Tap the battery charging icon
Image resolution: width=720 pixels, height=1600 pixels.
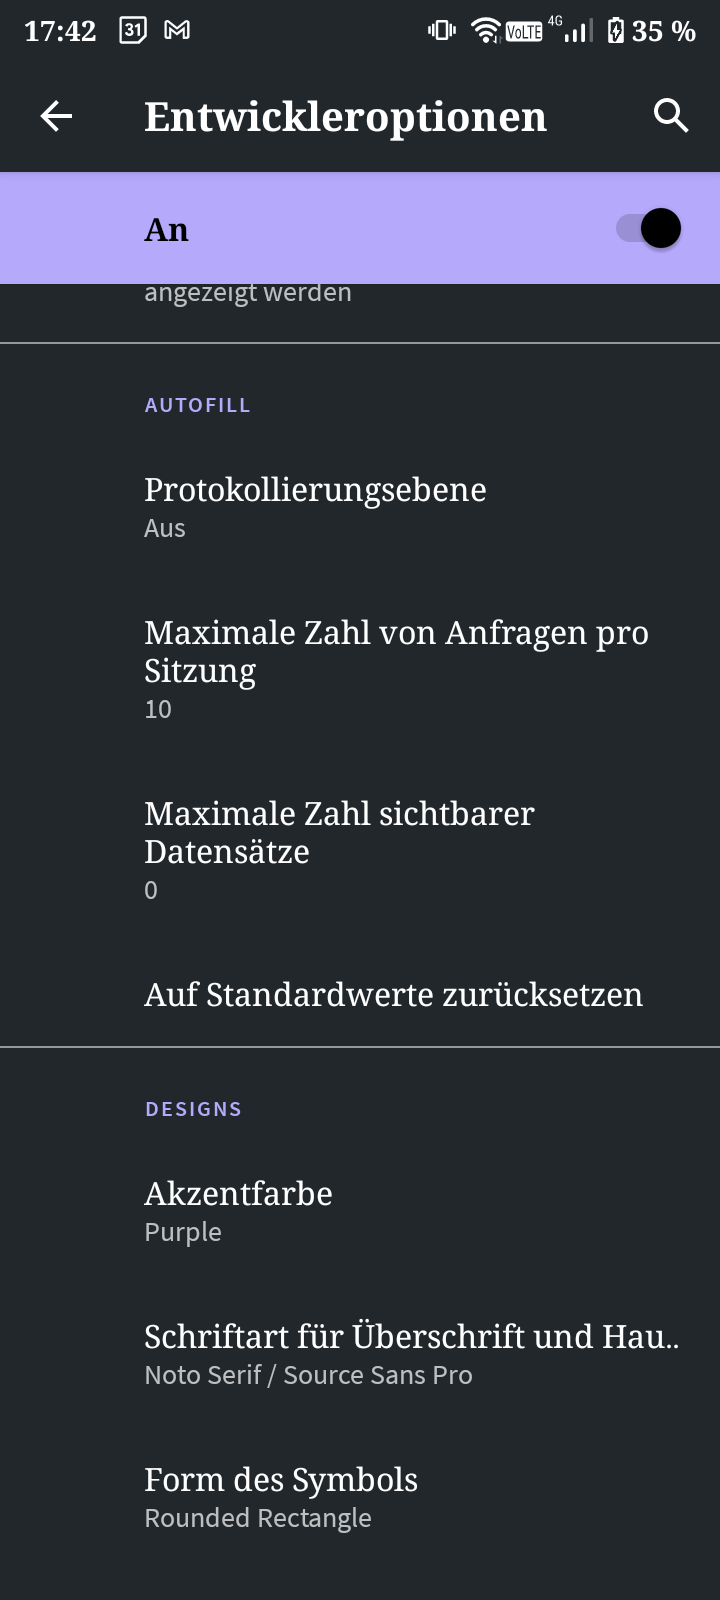(616, 31)
